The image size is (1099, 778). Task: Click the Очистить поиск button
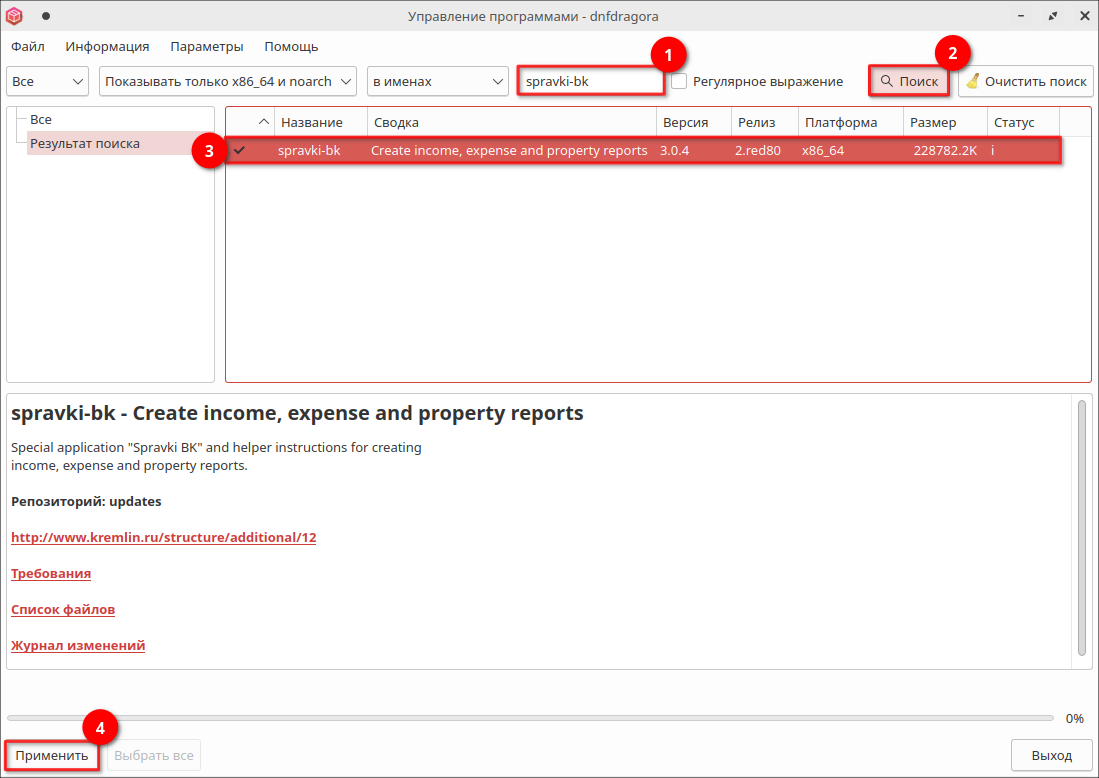(1025, 81)
